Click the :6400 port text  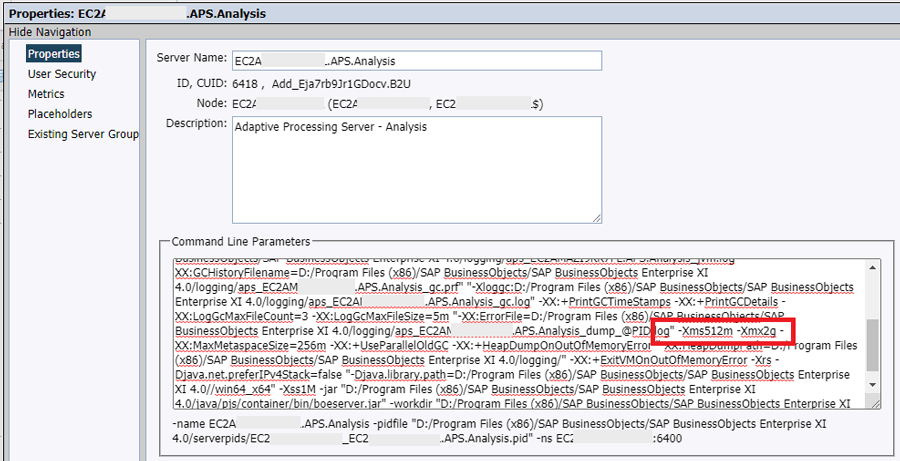click(668, 439)
